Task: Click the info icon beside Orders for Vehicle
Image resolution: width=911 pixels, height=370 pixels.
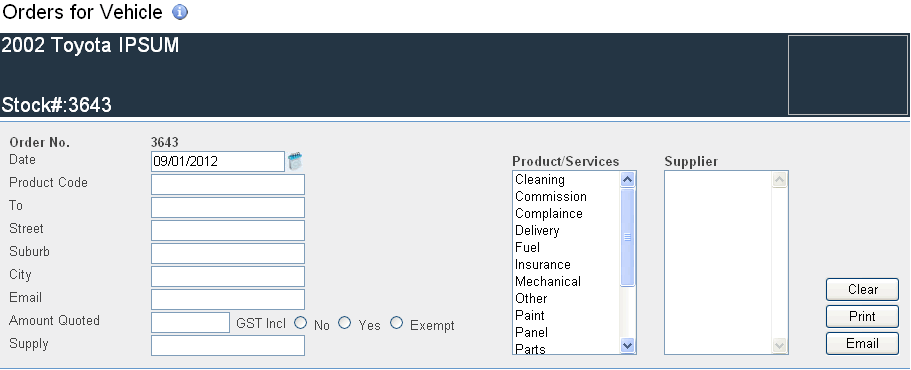Action: point(180,12)
